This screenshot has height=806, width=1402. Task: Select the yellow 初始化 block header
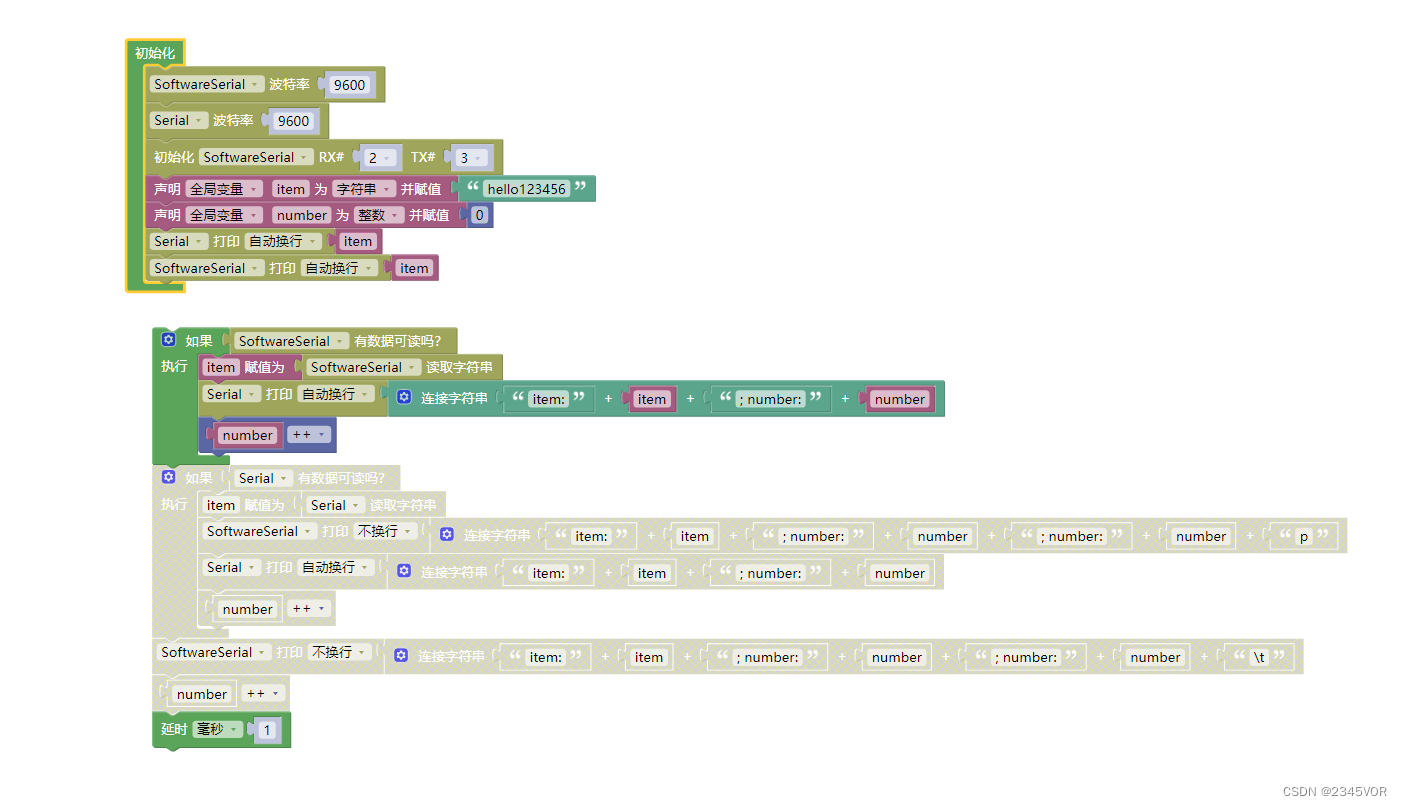tap(155, 53)
